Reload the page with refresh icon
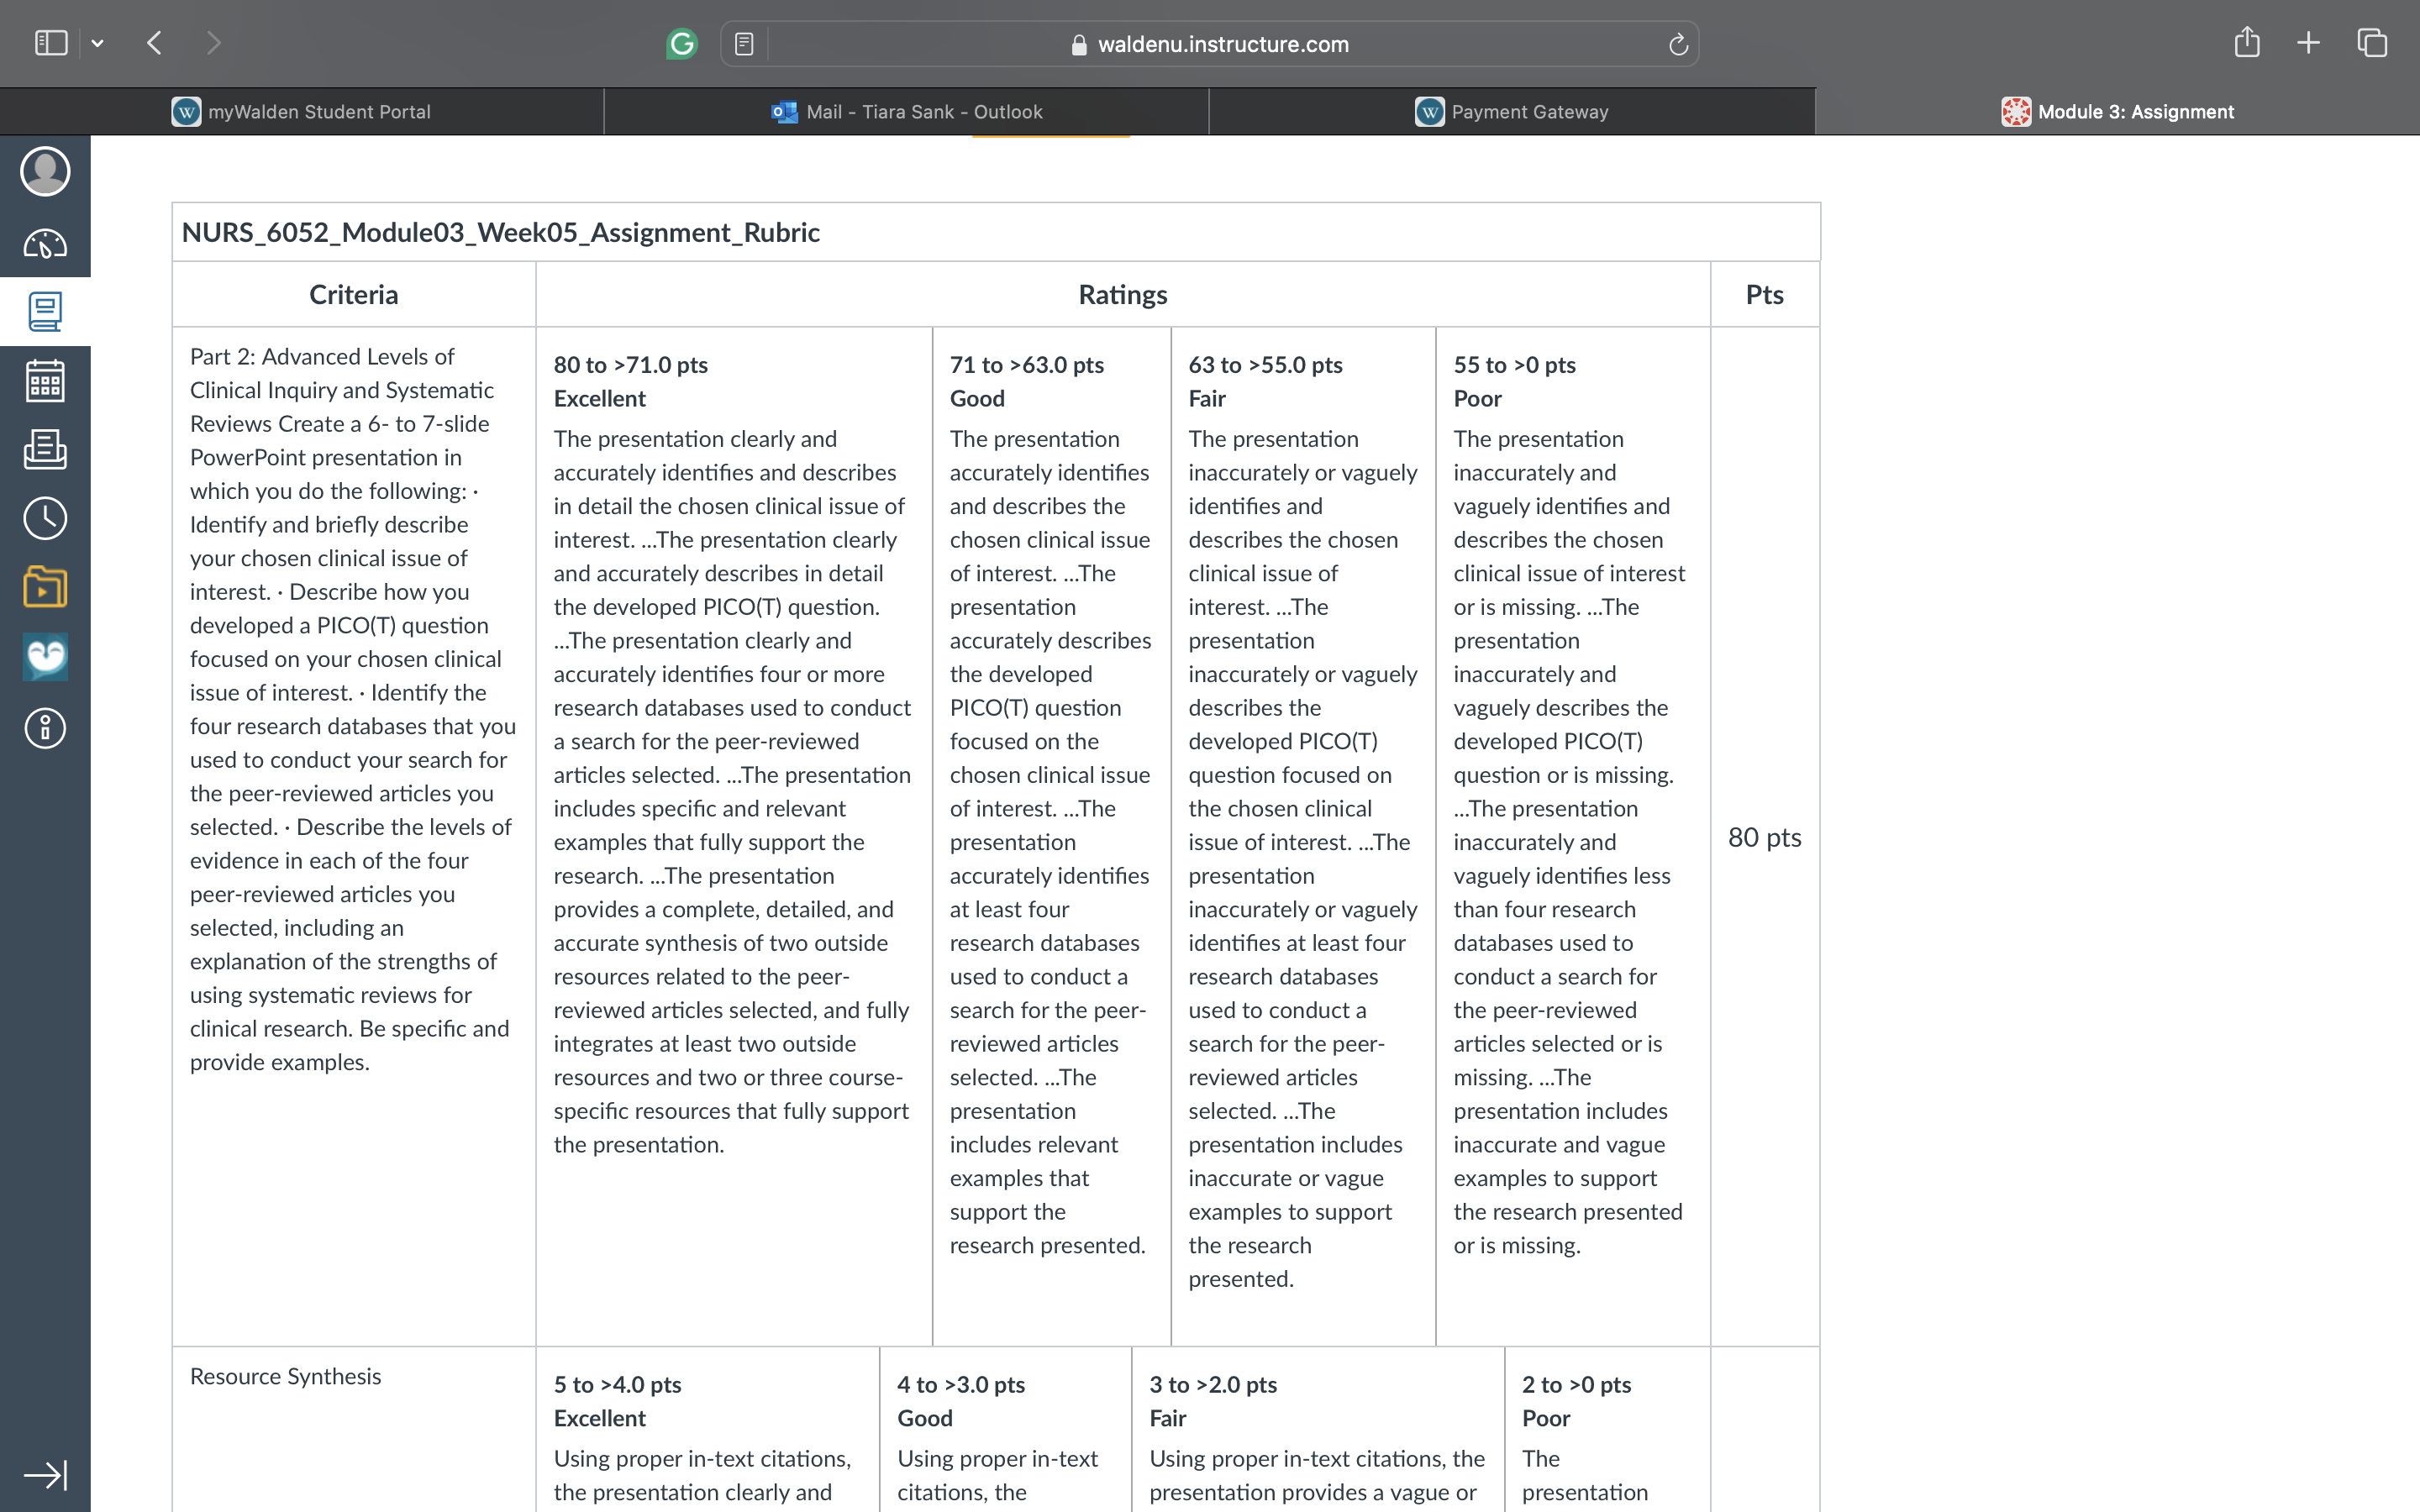The width and height of the screenshot is (2420, 1512). click(x=1678, y=44)
